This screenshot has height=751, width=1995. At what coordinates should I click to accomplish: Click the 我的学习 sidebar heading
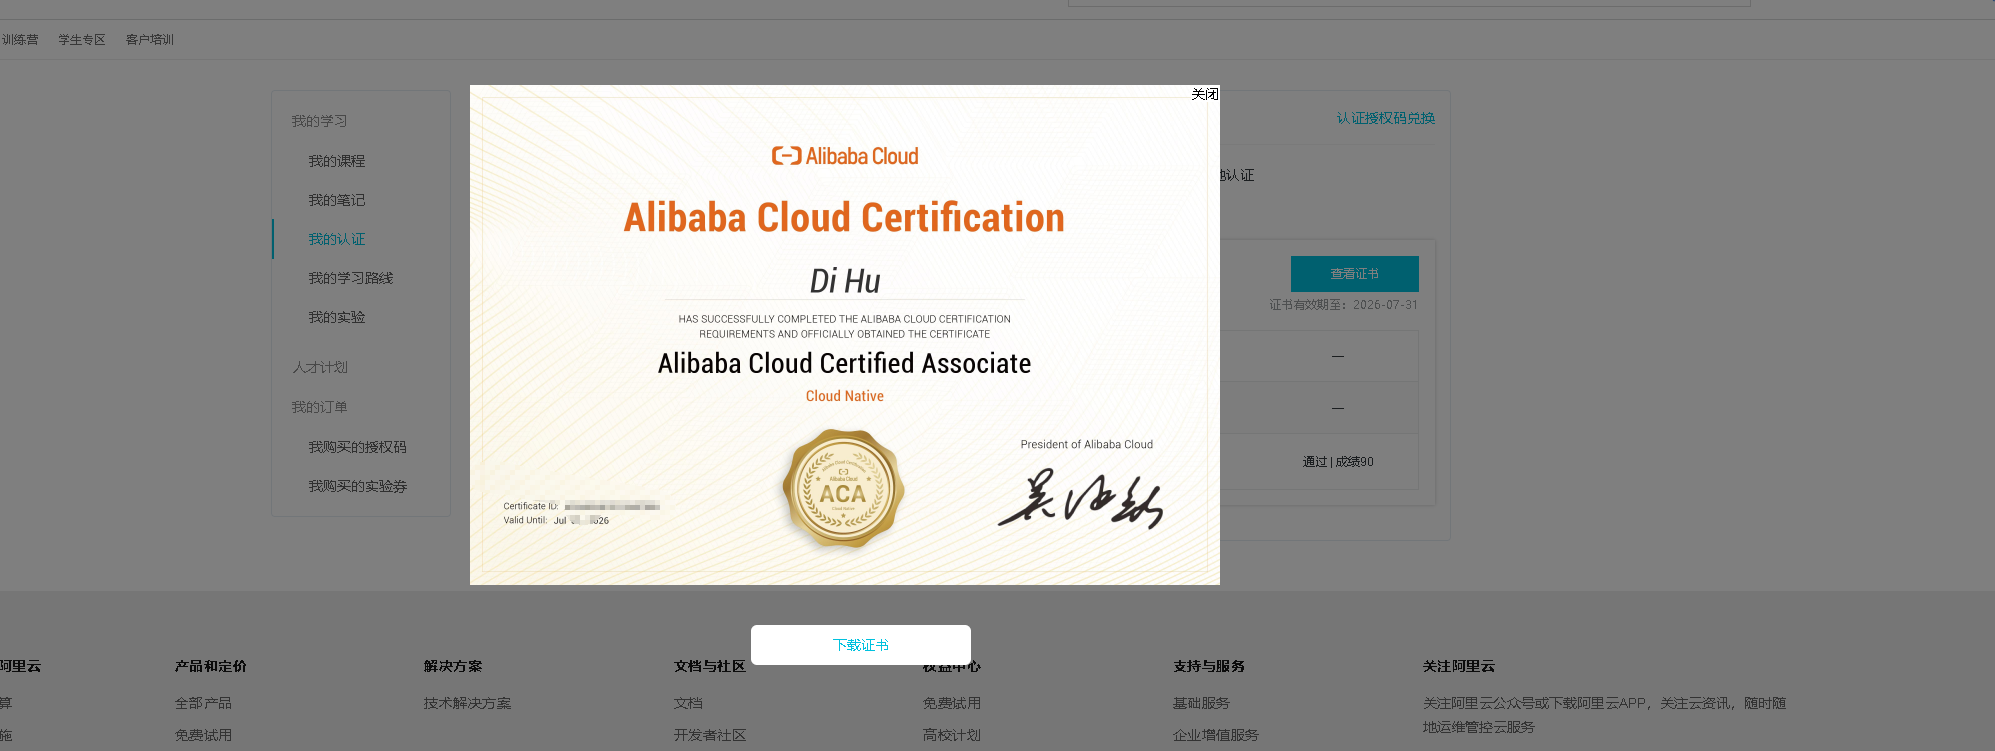tap(319, 121)
